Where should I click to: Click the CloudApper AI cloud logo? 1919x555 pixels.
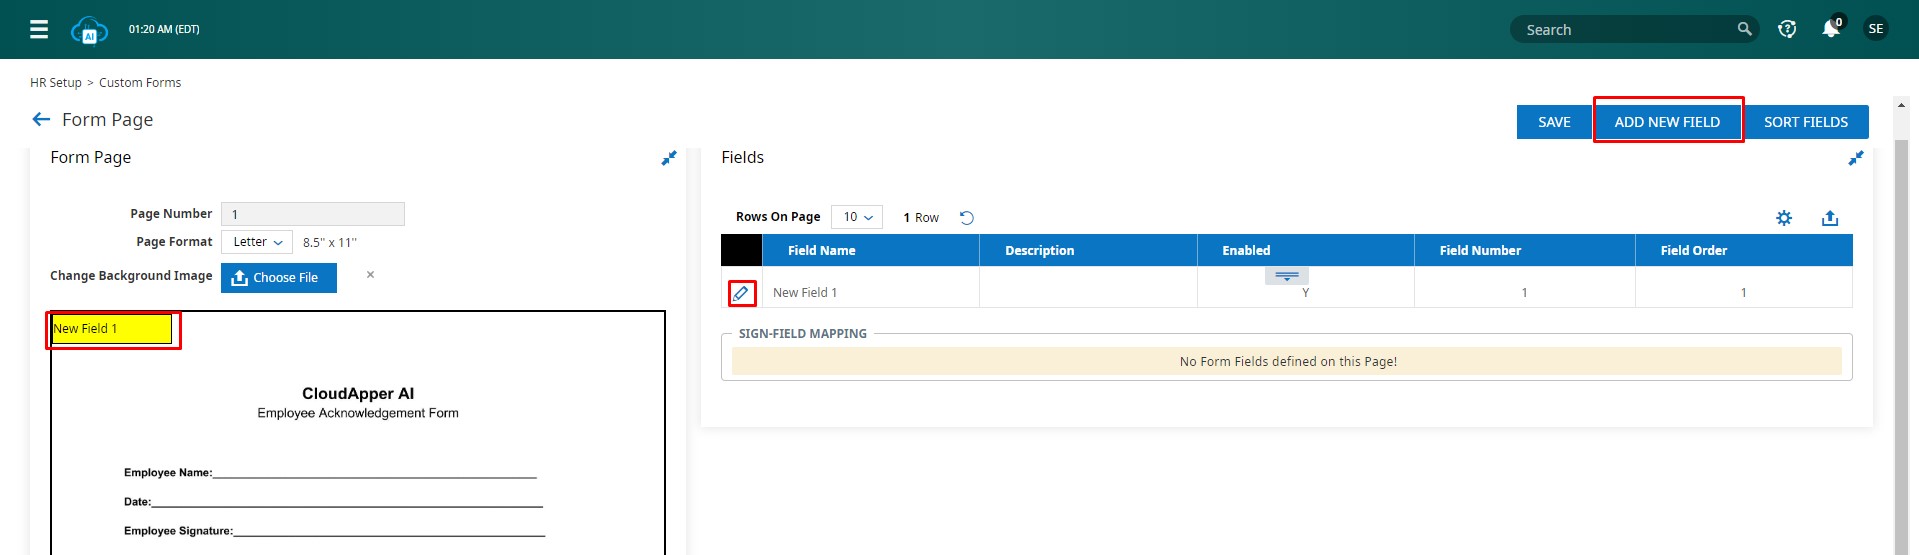(89, 30)
